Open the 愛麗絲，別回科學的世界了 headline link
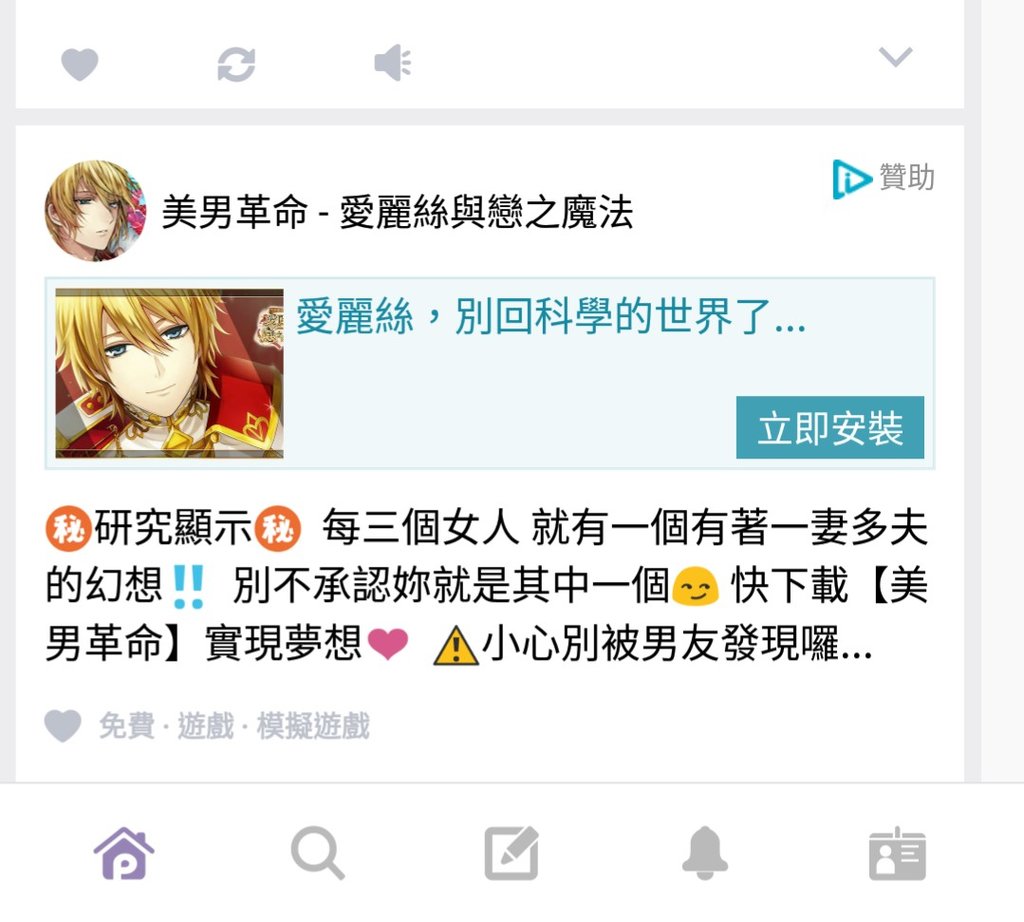Image resolution: width=1024 pixels, height=922 pixels. pos(551,317)
